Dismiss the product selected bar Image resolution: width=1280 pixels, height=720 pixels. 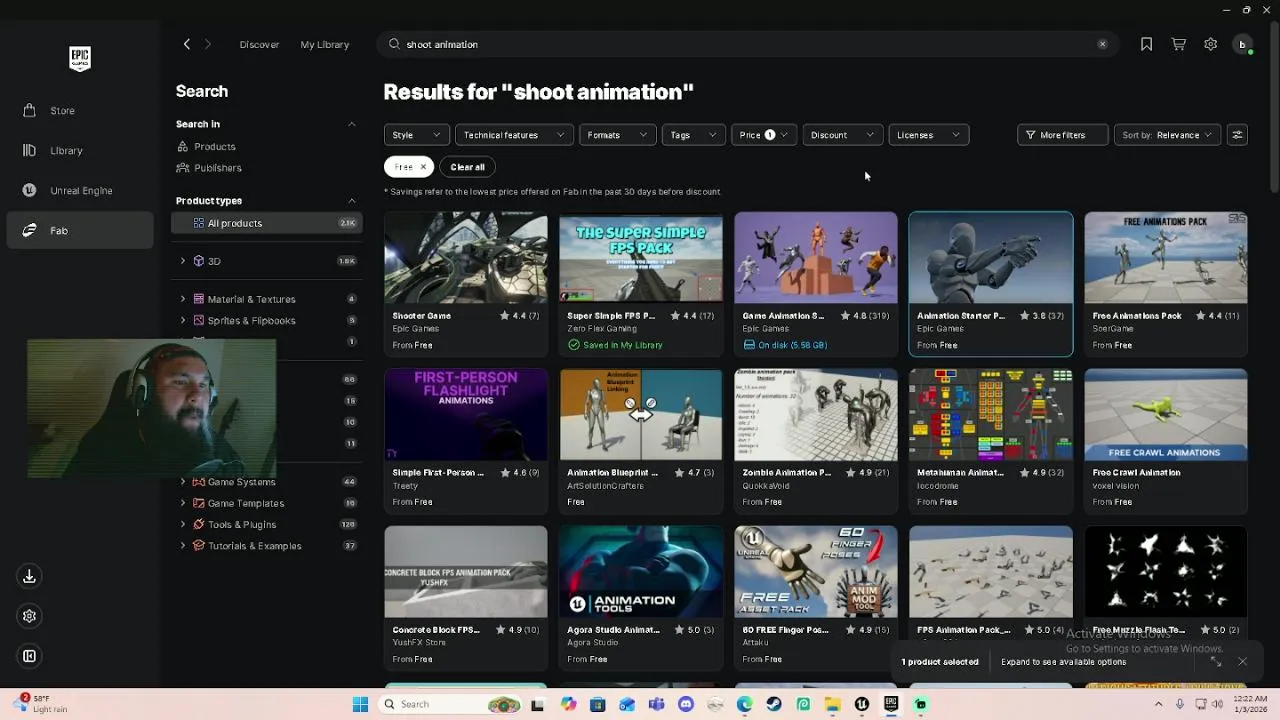1242,662
